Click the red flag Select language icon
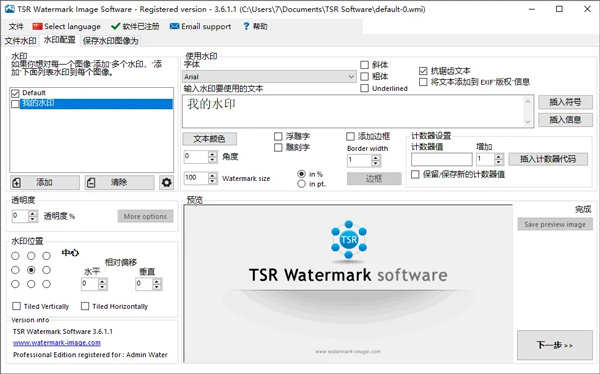600x374 pixels. [x=37, y=26]
